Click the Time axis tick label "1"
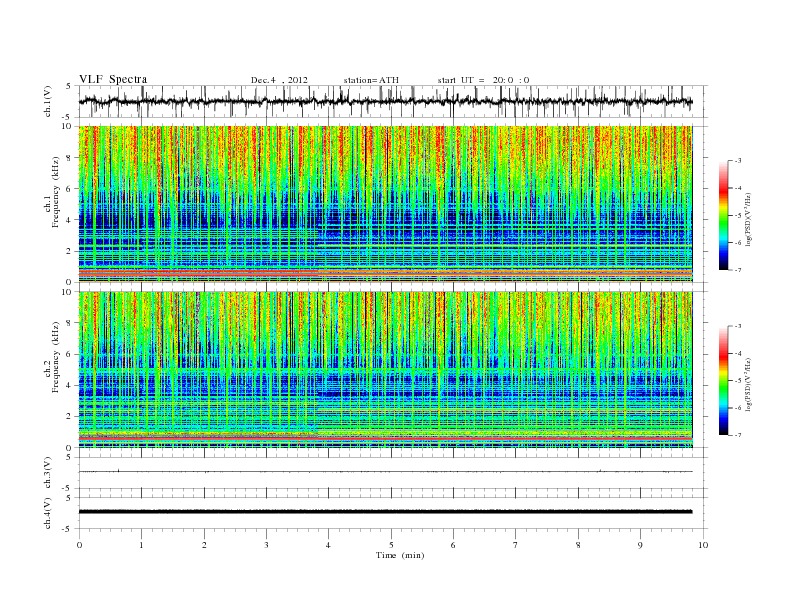Viewport: 792px width, 612px height. pyautogui.click(x=141, y=545)
